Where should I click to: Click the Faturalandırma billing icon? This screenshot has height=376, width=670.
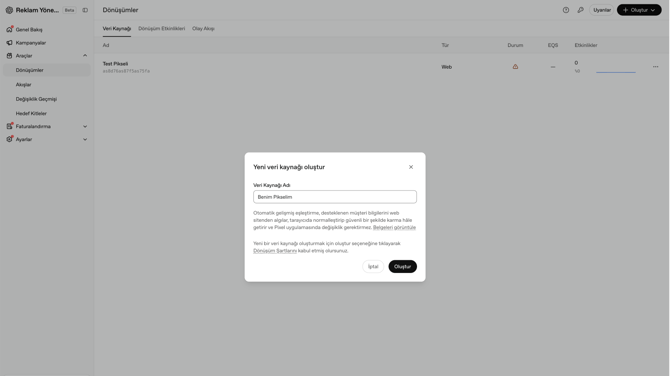click(9, 126)
